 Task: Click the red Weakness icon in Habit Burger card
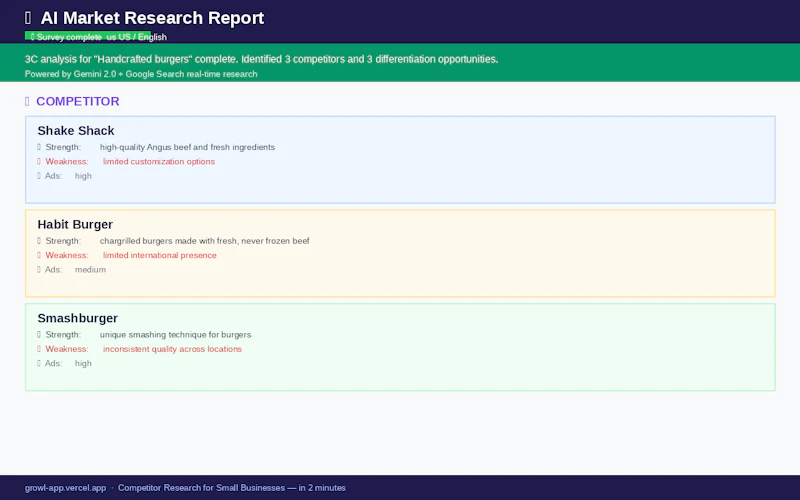point(39,255)
